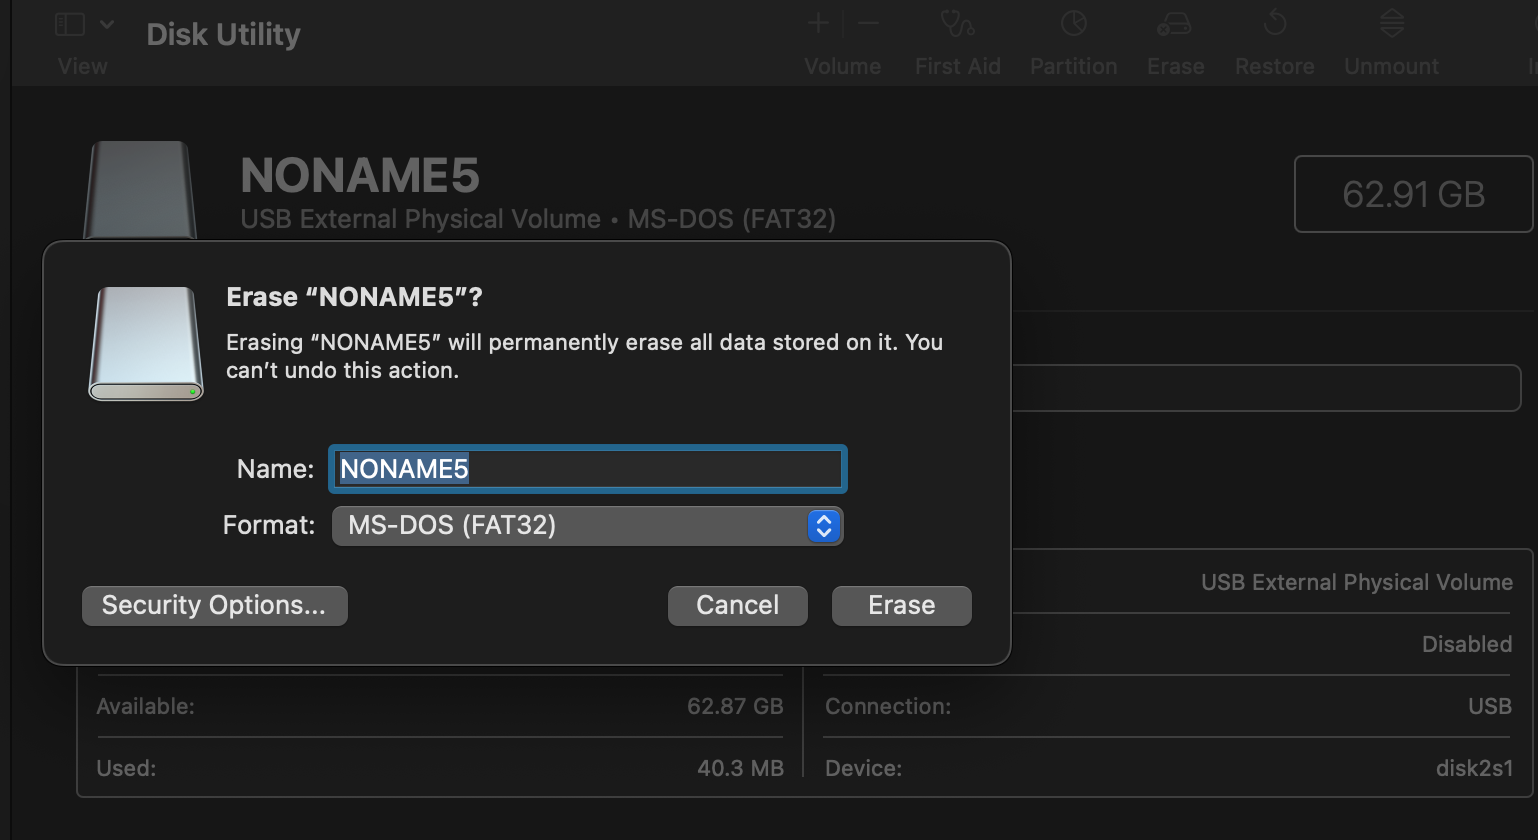Image resolution: width=1538 pixels, height=840 pixels.
Task: Add a volume with the plus icon
Action: pos(817,22)
